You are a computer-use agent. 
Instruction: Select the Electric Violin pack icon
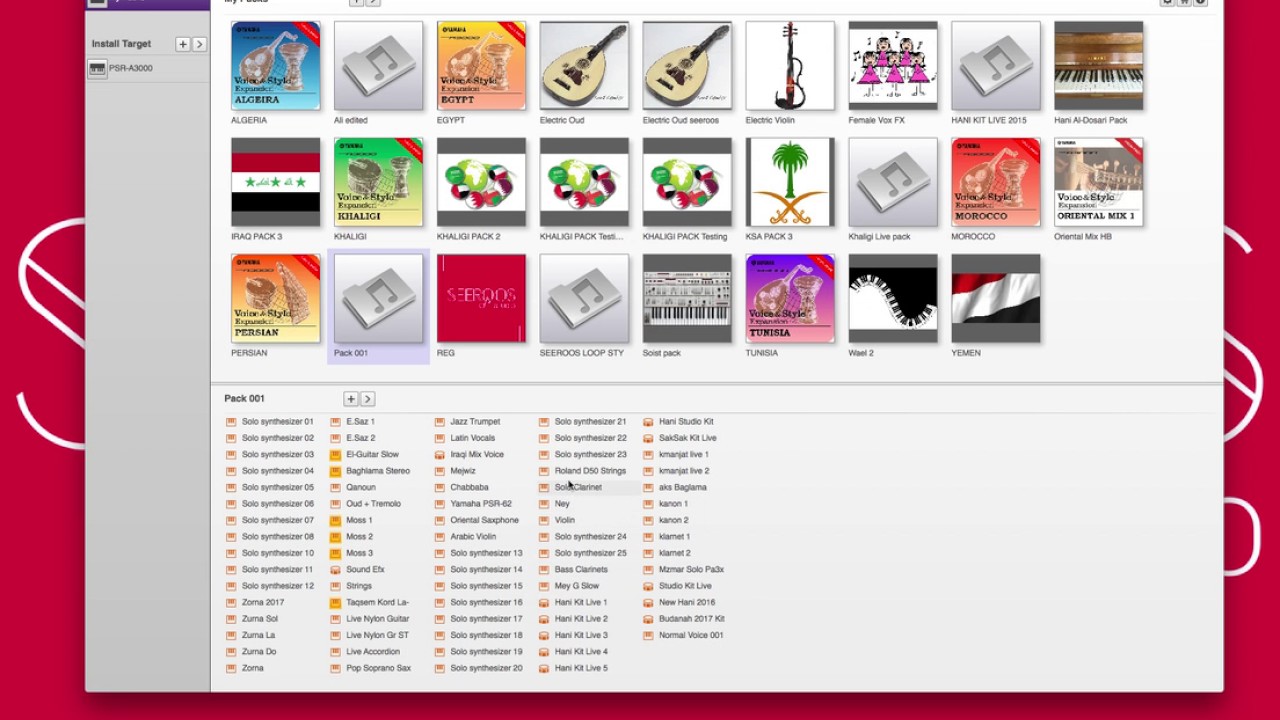coord(790,65)
